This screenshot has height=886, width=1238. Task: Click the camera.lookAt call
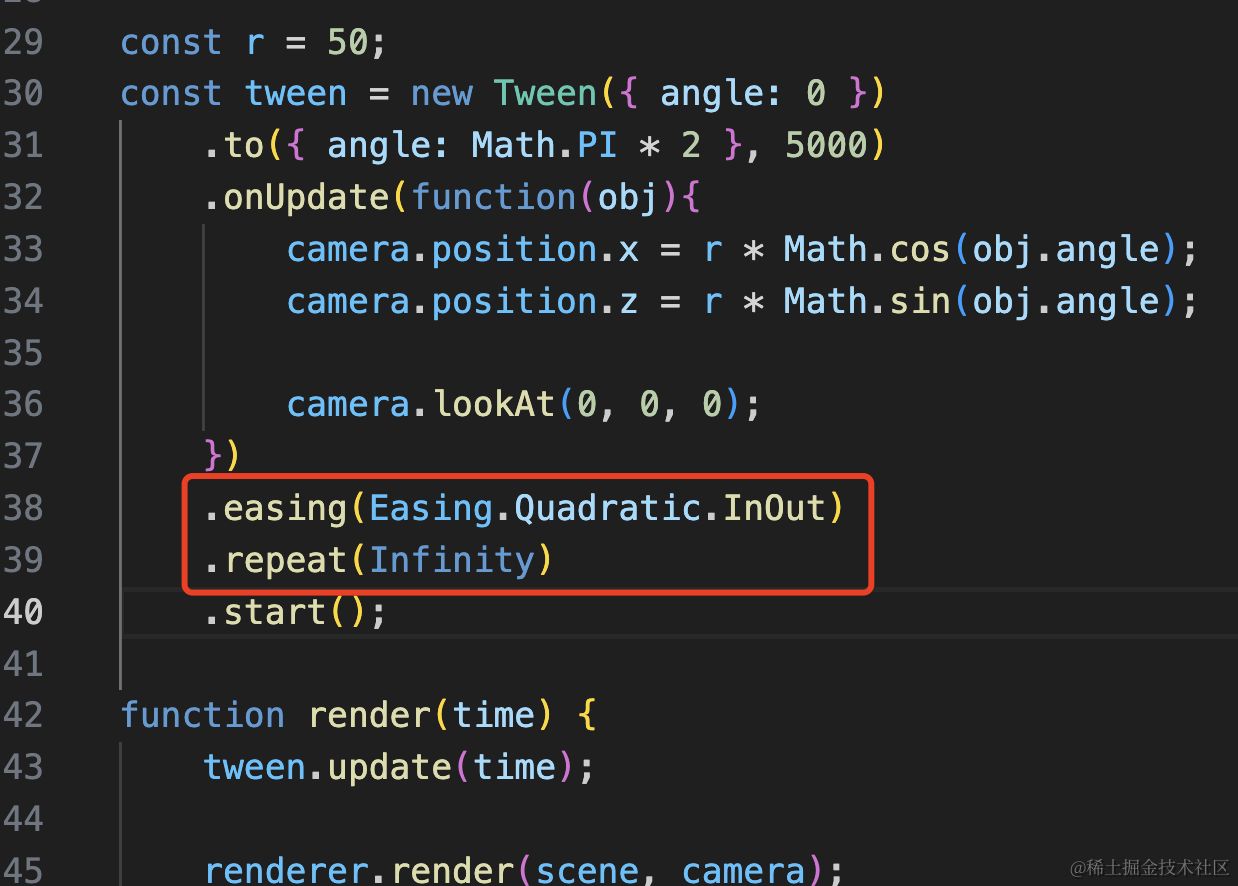click(420, 404)
